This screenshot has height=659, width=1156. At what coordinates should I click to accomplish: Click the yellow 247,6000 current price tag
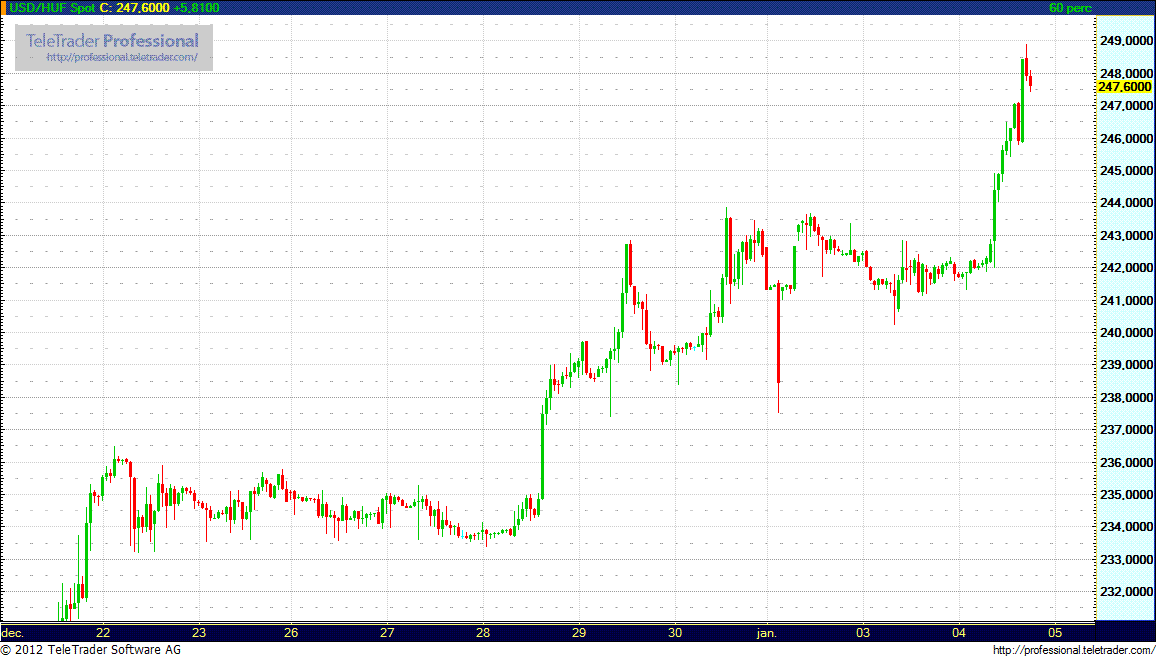pyautogui.click(x=1124, y=87)
